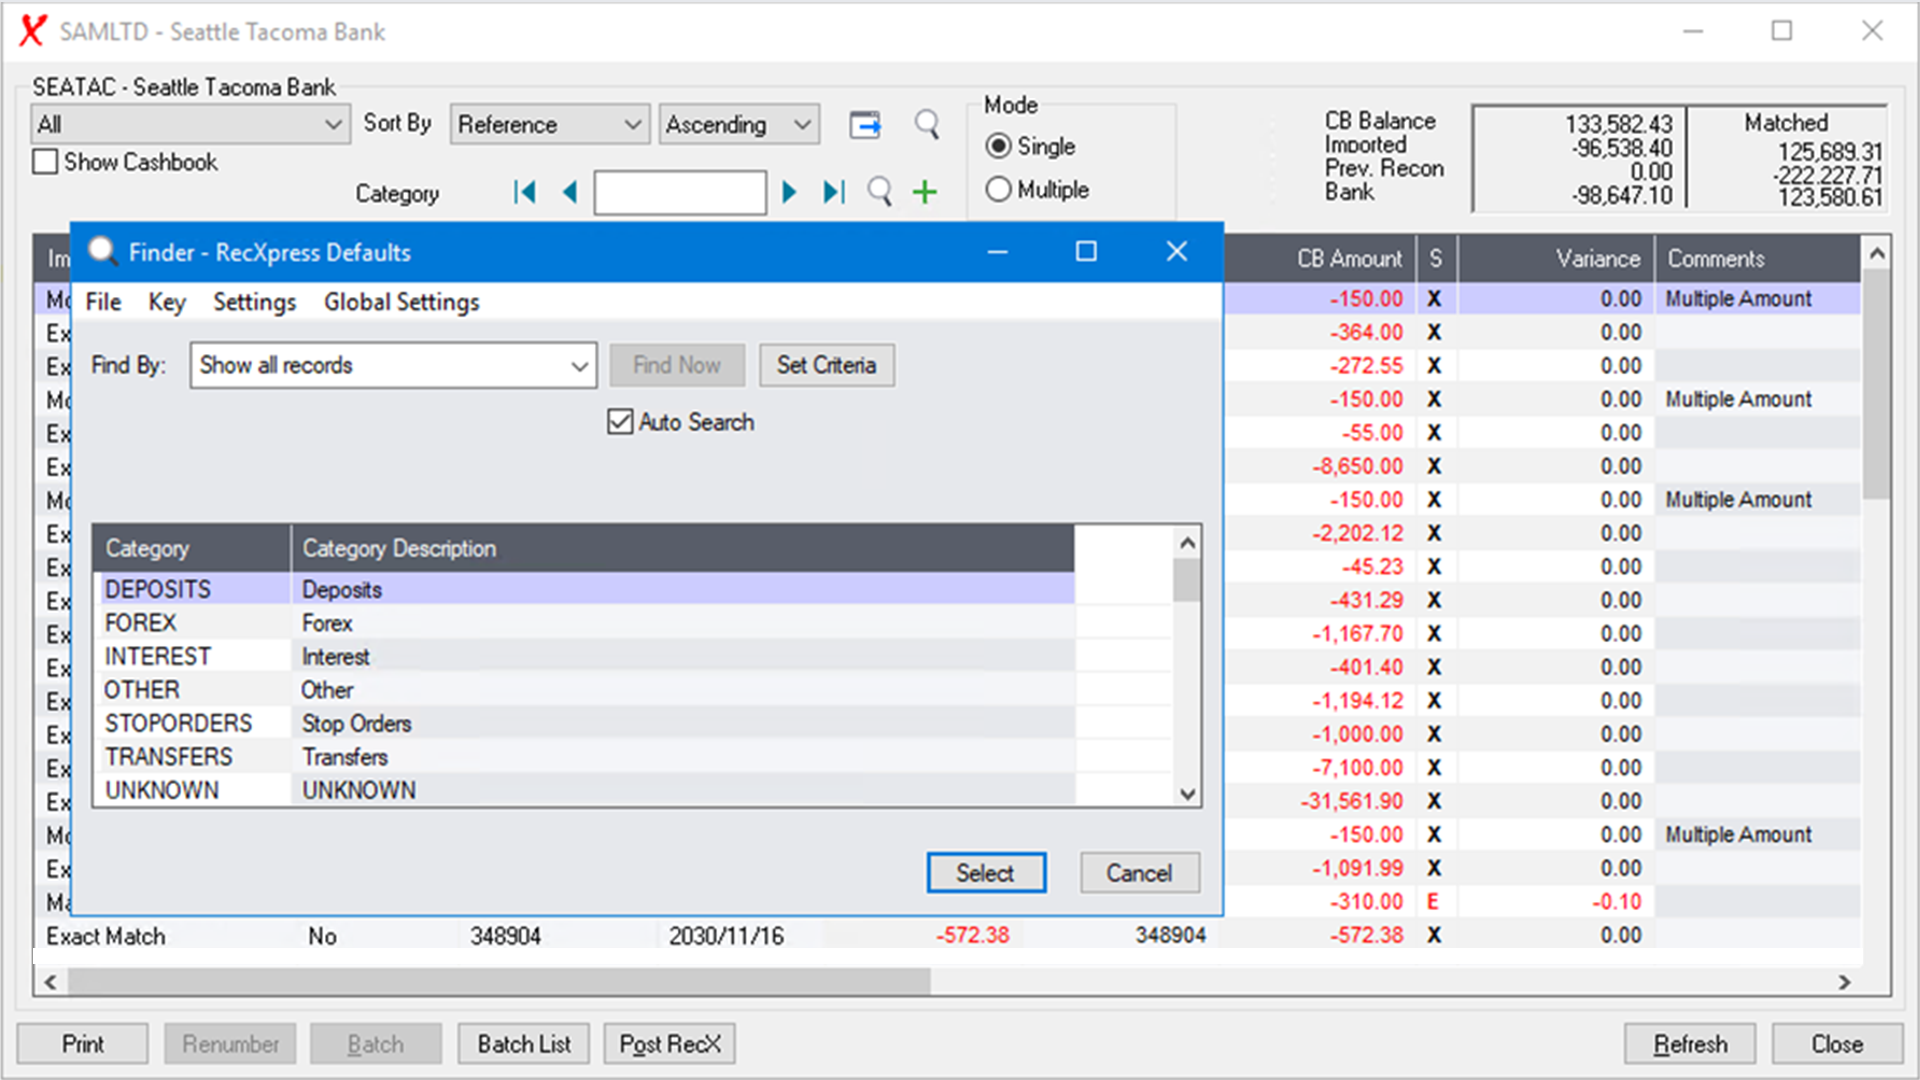This screenshot has height=1080, width=1920.
Task: Open the Key menu of the Finder dialog
Action: [166, 301]
